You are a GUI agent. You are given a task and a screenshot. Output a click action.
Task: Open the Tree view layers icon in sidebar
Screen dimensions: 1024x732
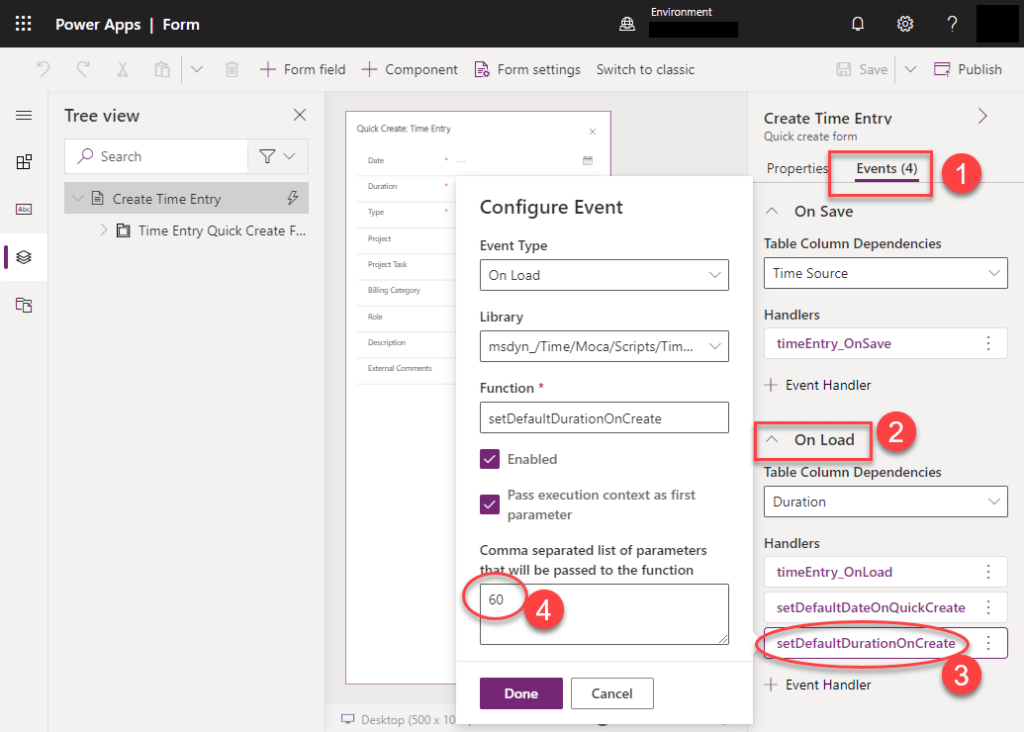click(x=24, y=257)
